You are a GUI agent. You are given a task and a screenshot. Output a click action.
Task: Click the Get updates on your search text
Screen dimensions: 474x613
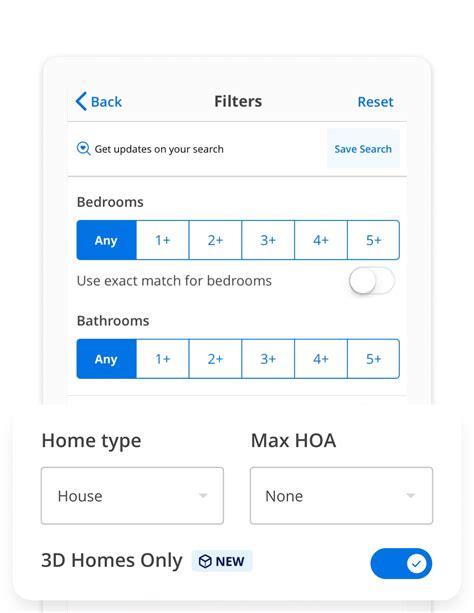(x=159, y=149)
